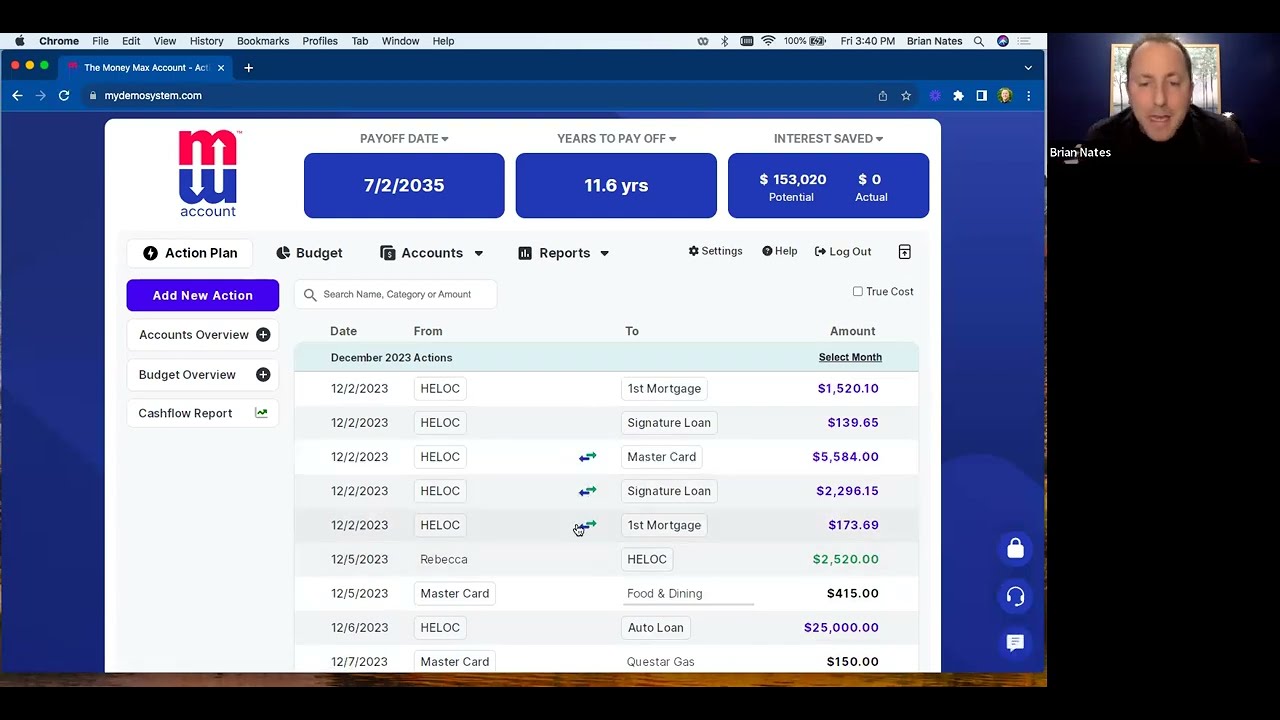Click the Questar Gas entry
This screenshot has height=720, width=1280.
(x=660, y=662)
